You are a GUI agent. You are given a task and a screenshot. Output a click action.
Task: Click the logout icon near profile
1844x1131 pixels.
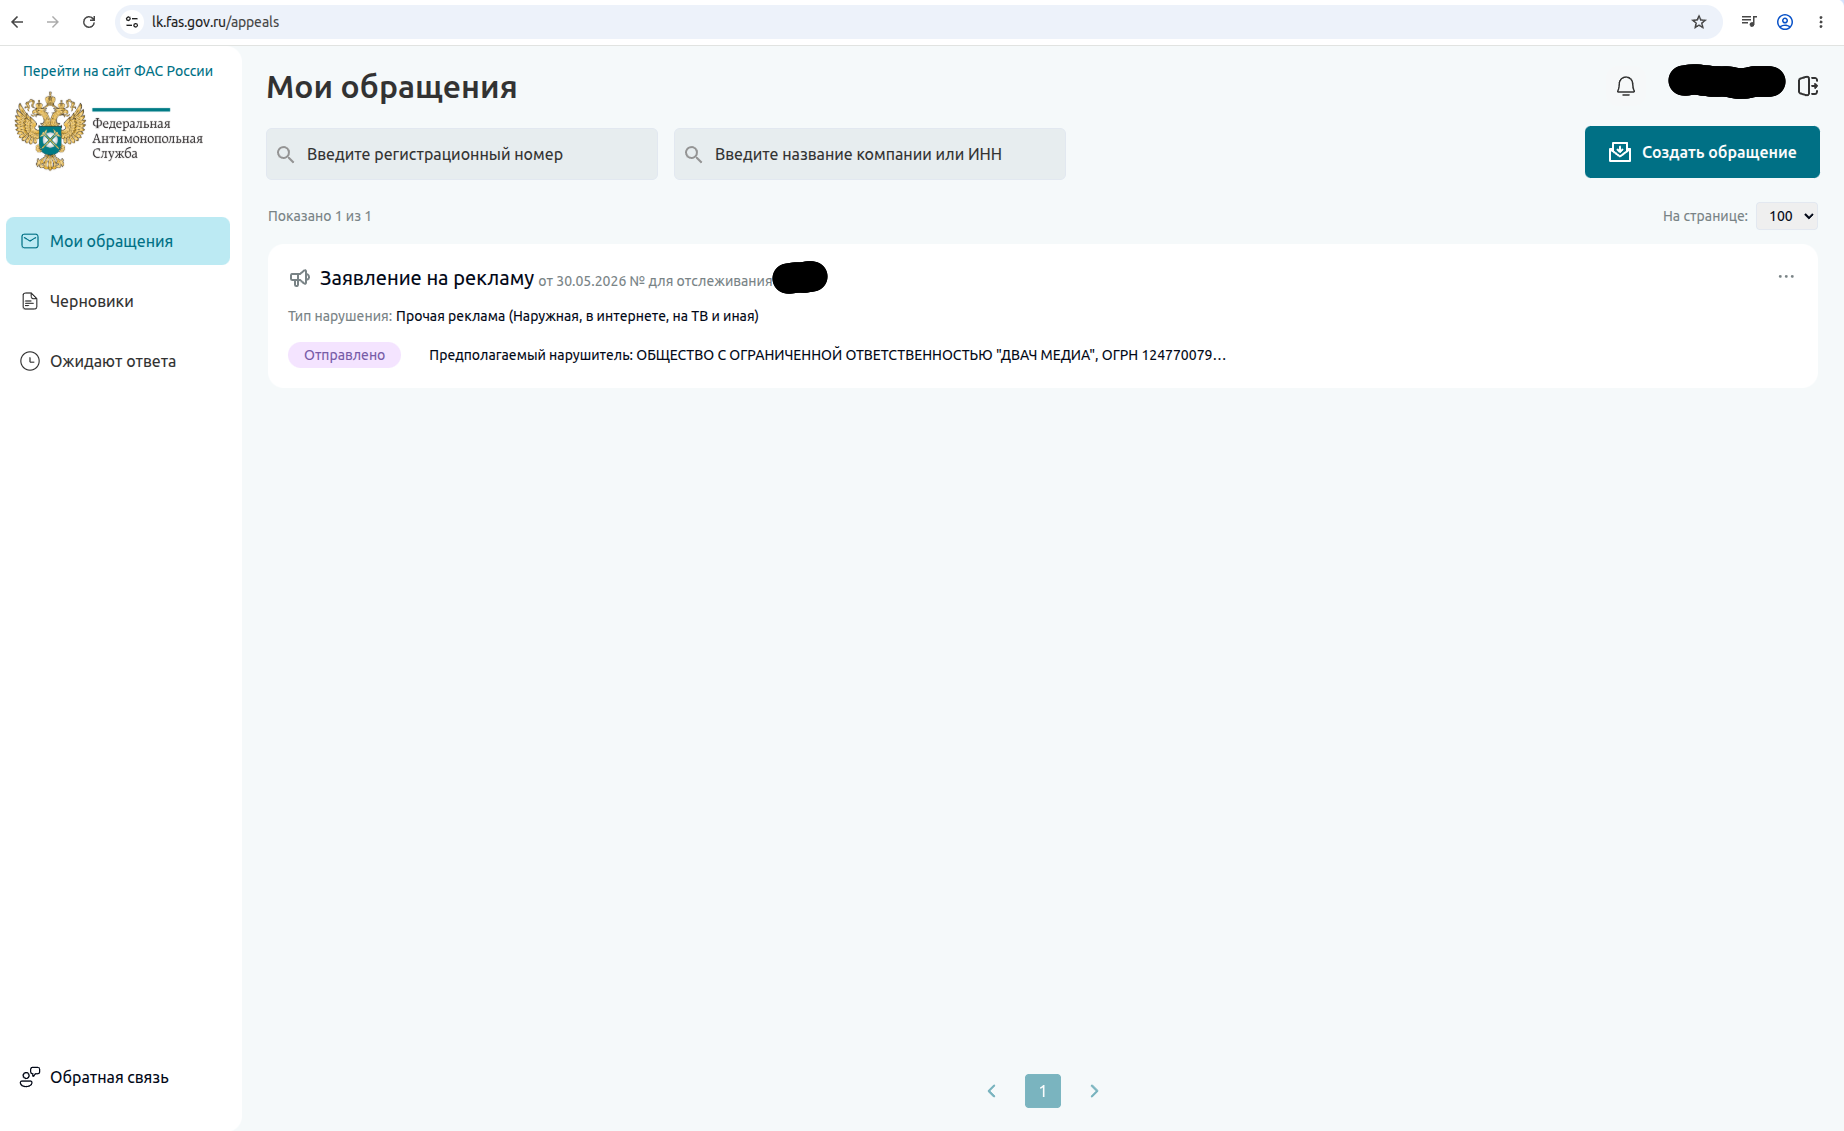coord(1808,86)
